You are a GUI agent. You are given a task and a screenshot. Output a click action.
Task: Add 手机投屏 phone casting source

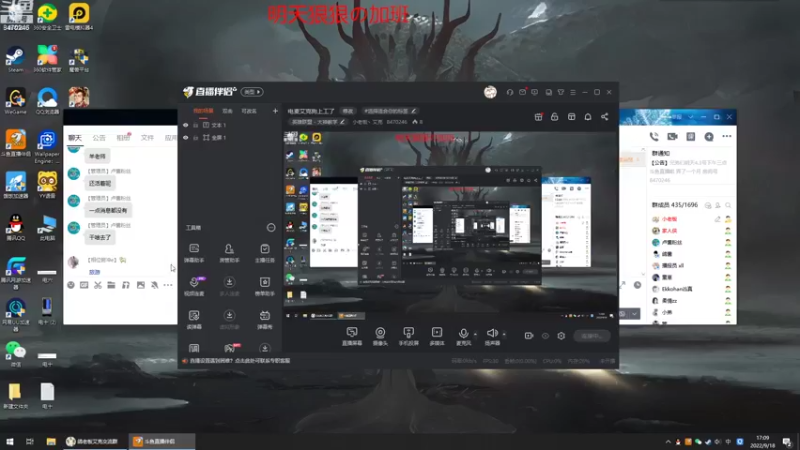[409, 336]
